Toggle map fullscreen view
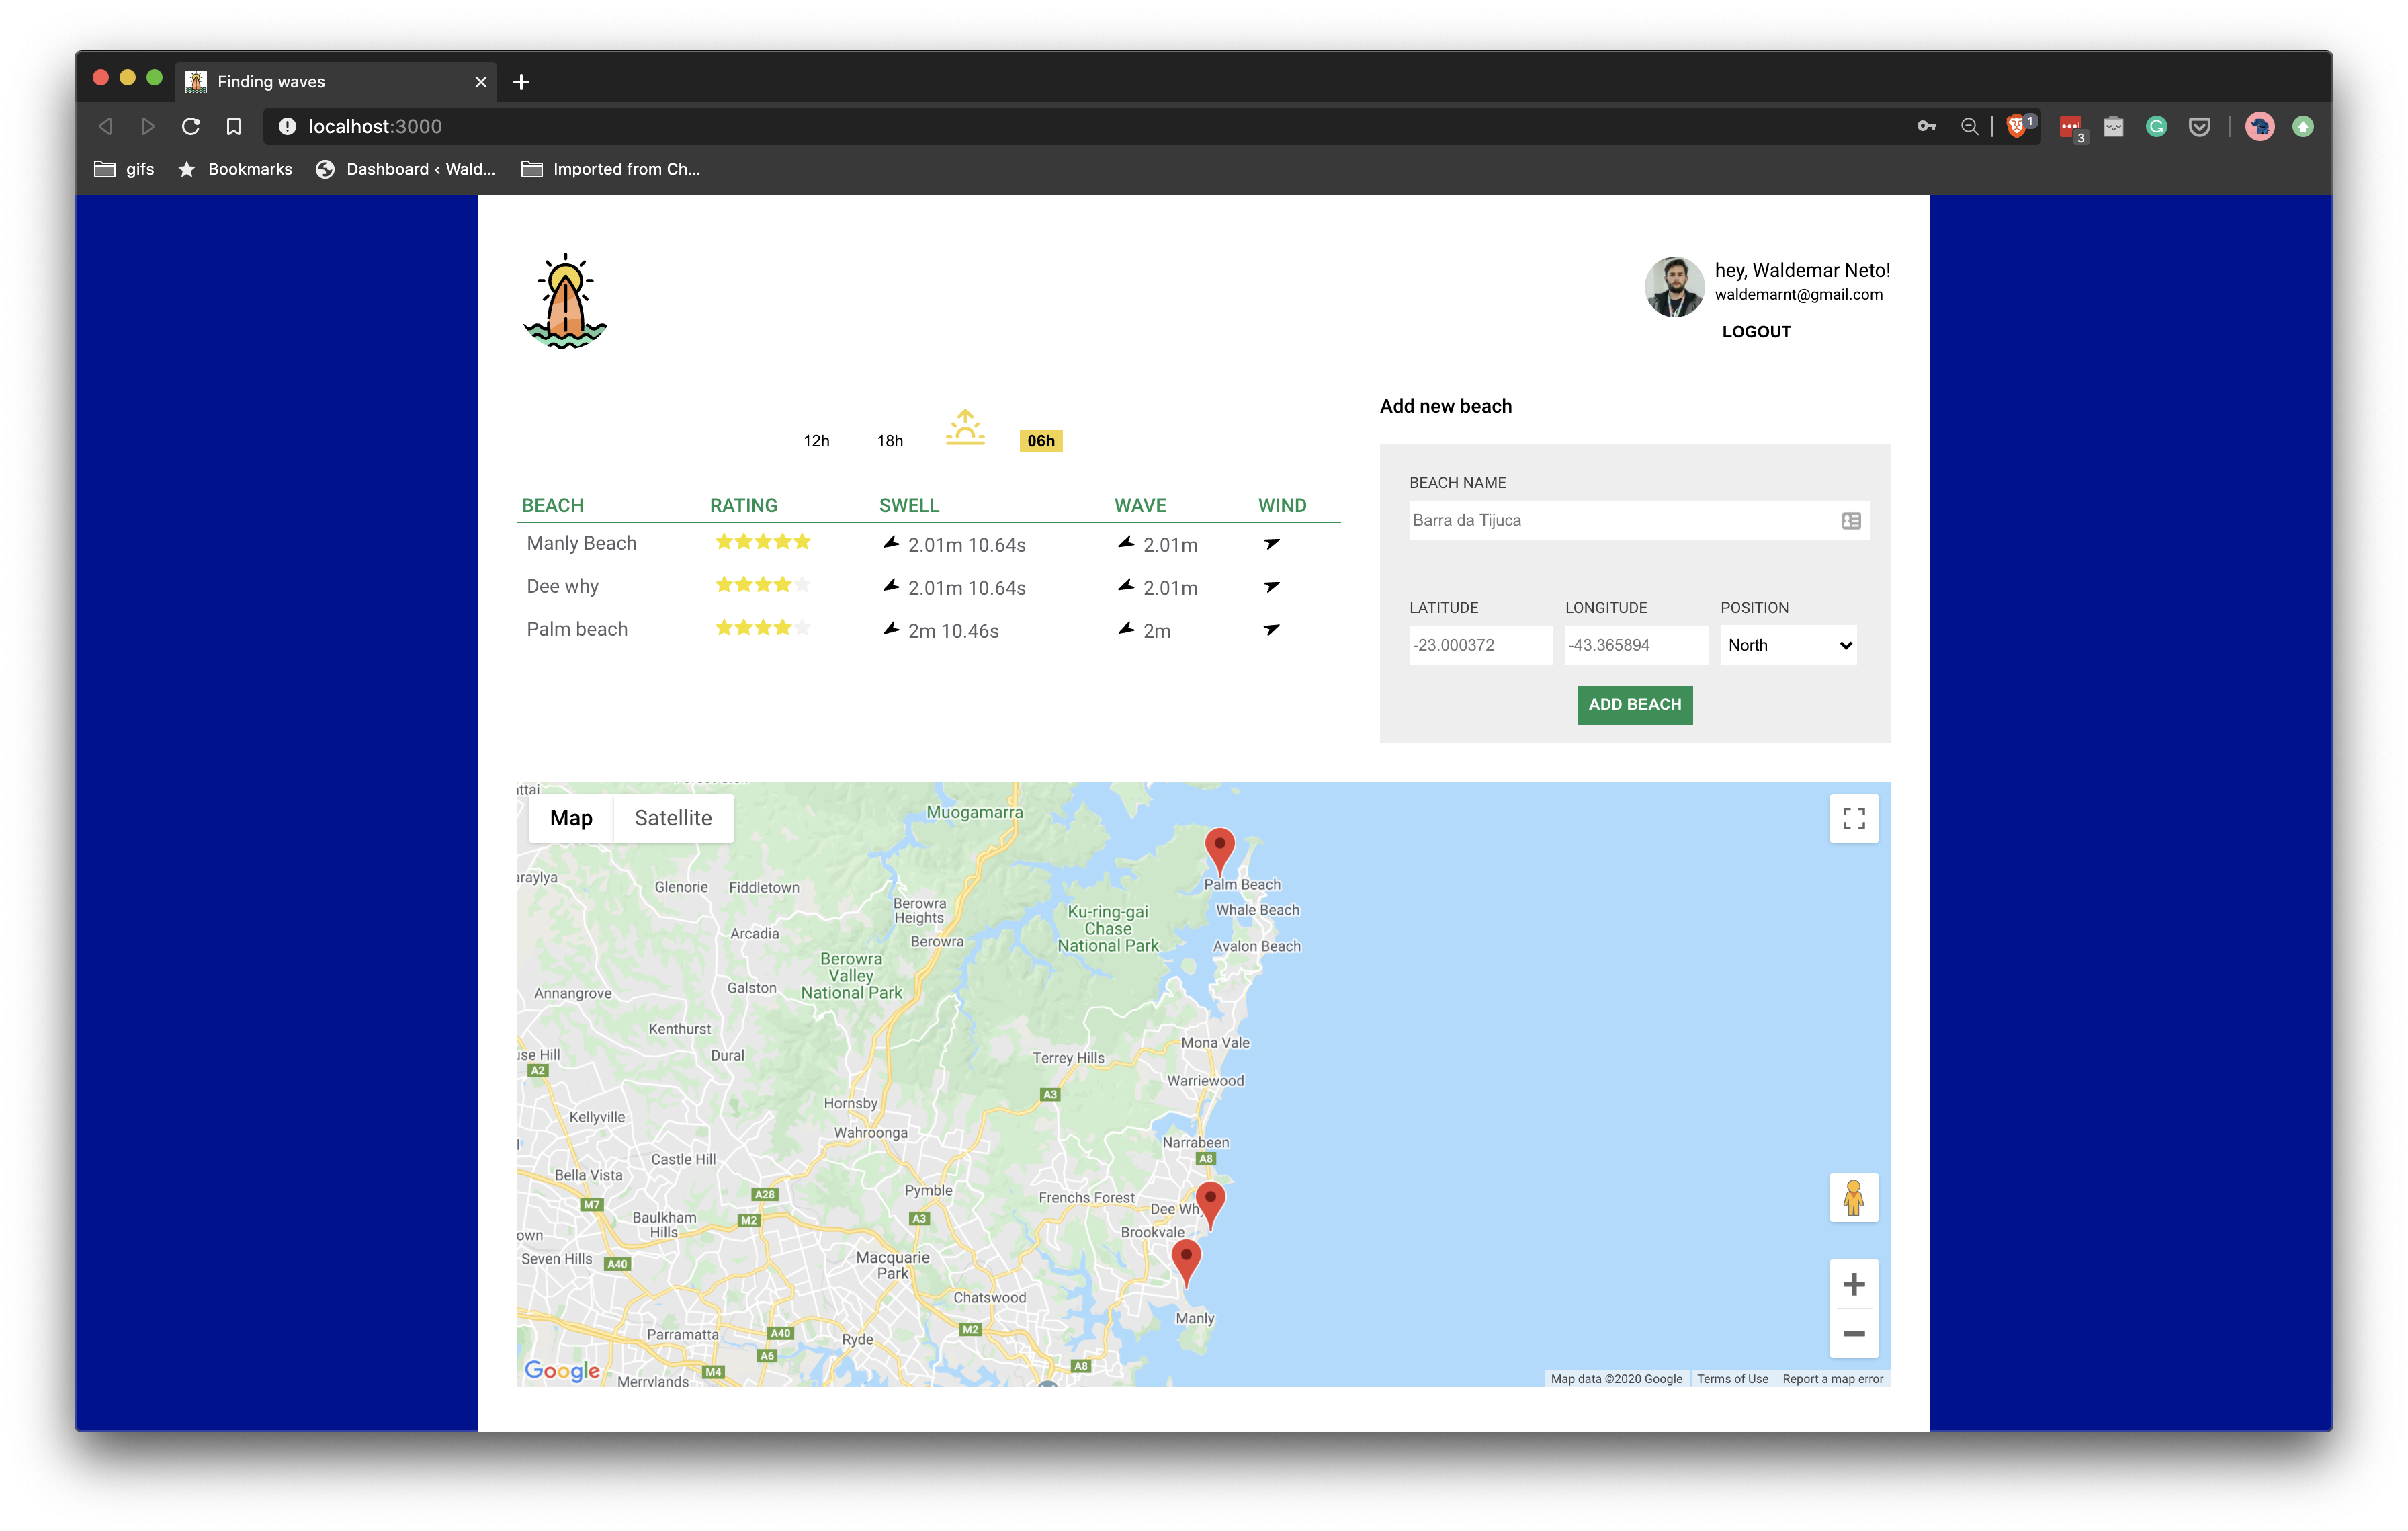Image resolution: width=2408 pixels, height=1531 pixels. (1853, 818)
